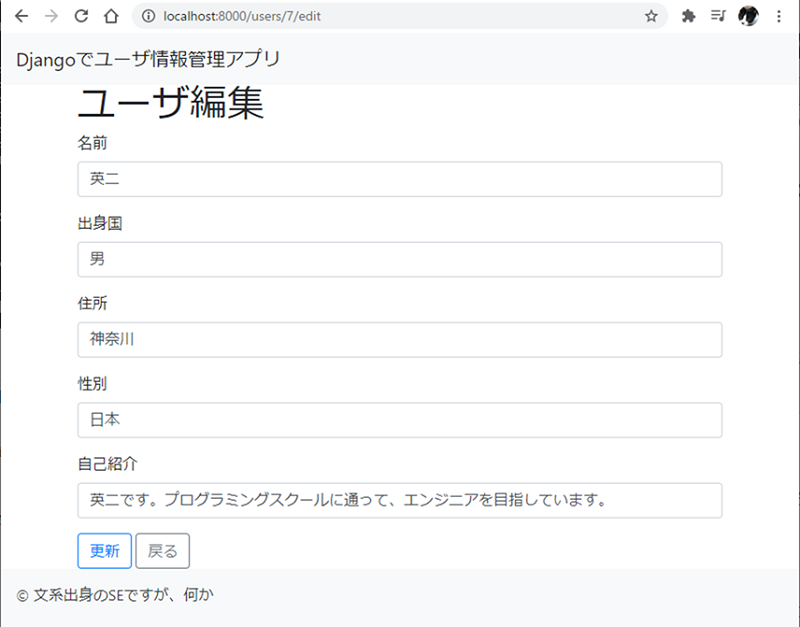Click the ユーザ編集 page heading
The width and height of the screenshot is (800, 627).
(x=170, y=103)
